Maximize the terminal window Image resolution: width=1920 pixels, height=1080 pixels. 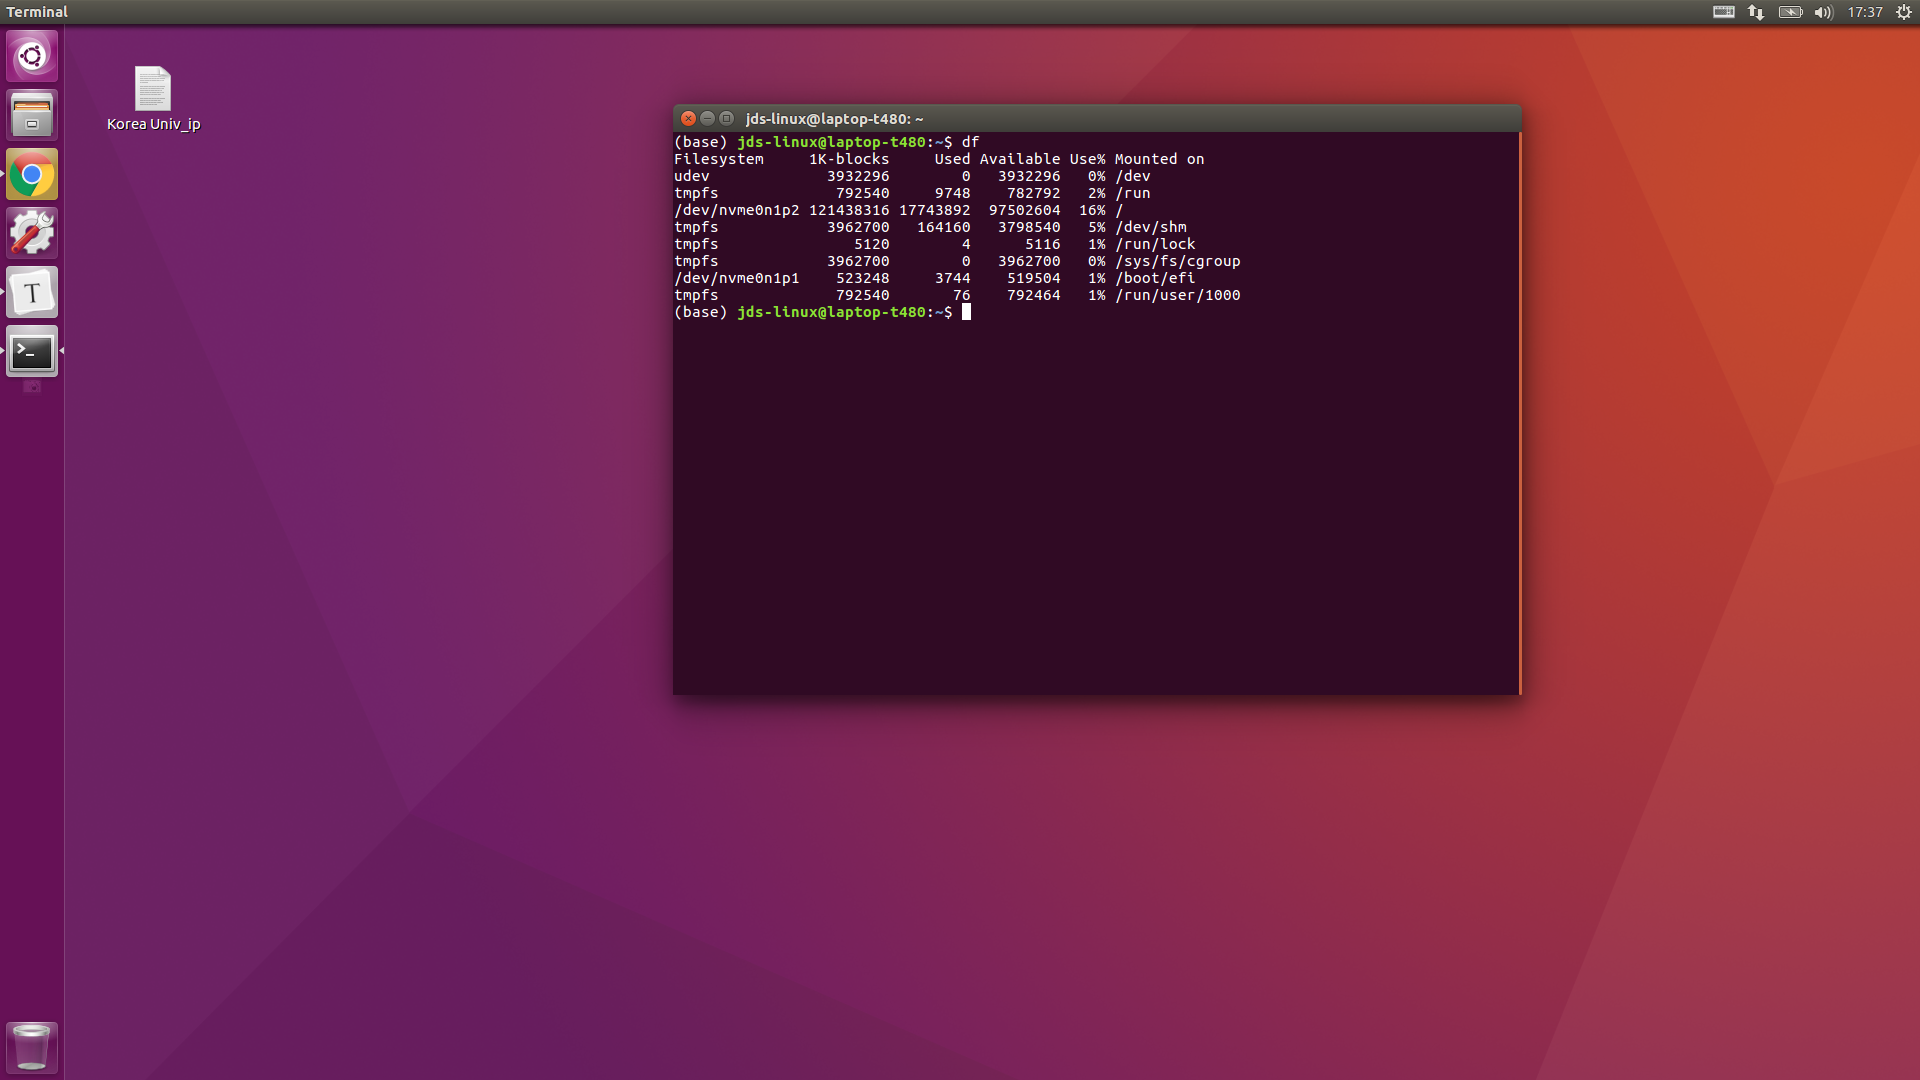point(727,118)
